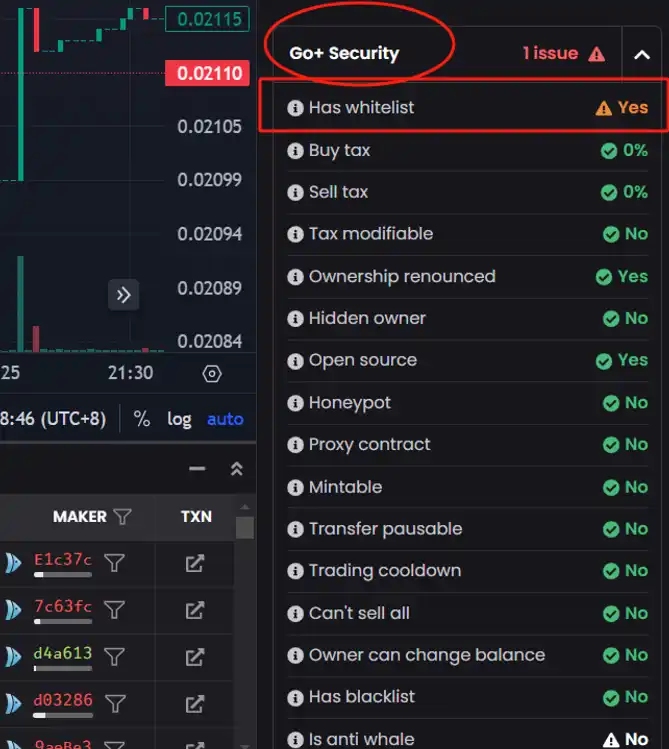Click the transactions list vertical scrollbar

[244, 600]
